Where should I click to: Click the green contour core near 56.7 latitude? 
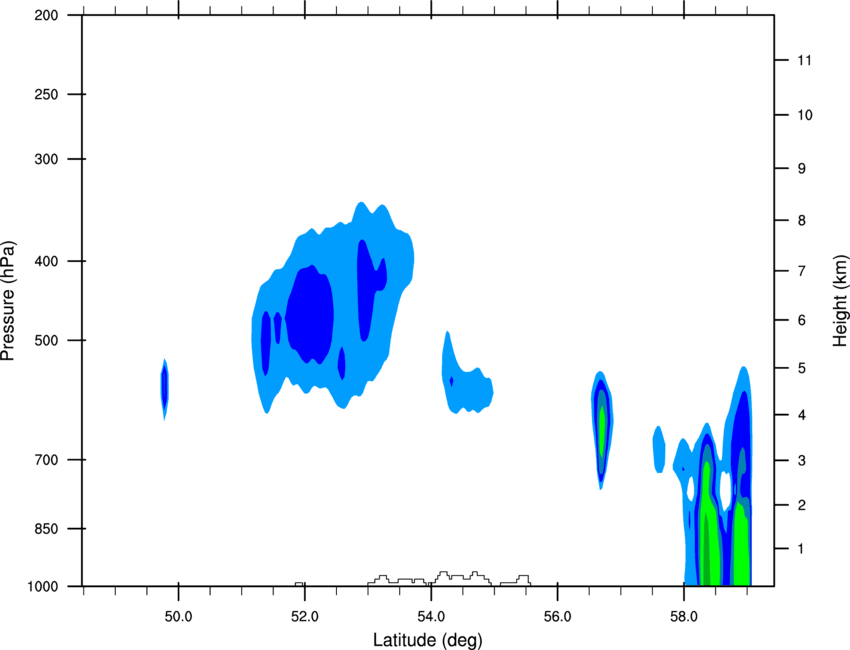tap(602, 431)
